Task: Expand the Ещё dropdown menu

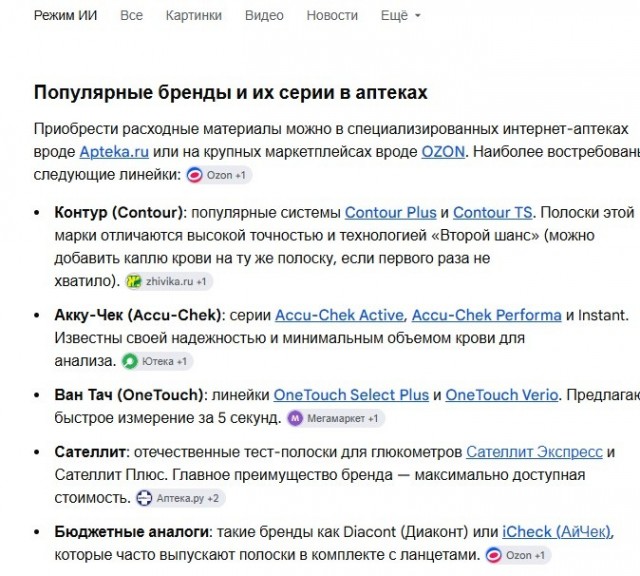Action: pyautogui.click(x=400, y=16)
